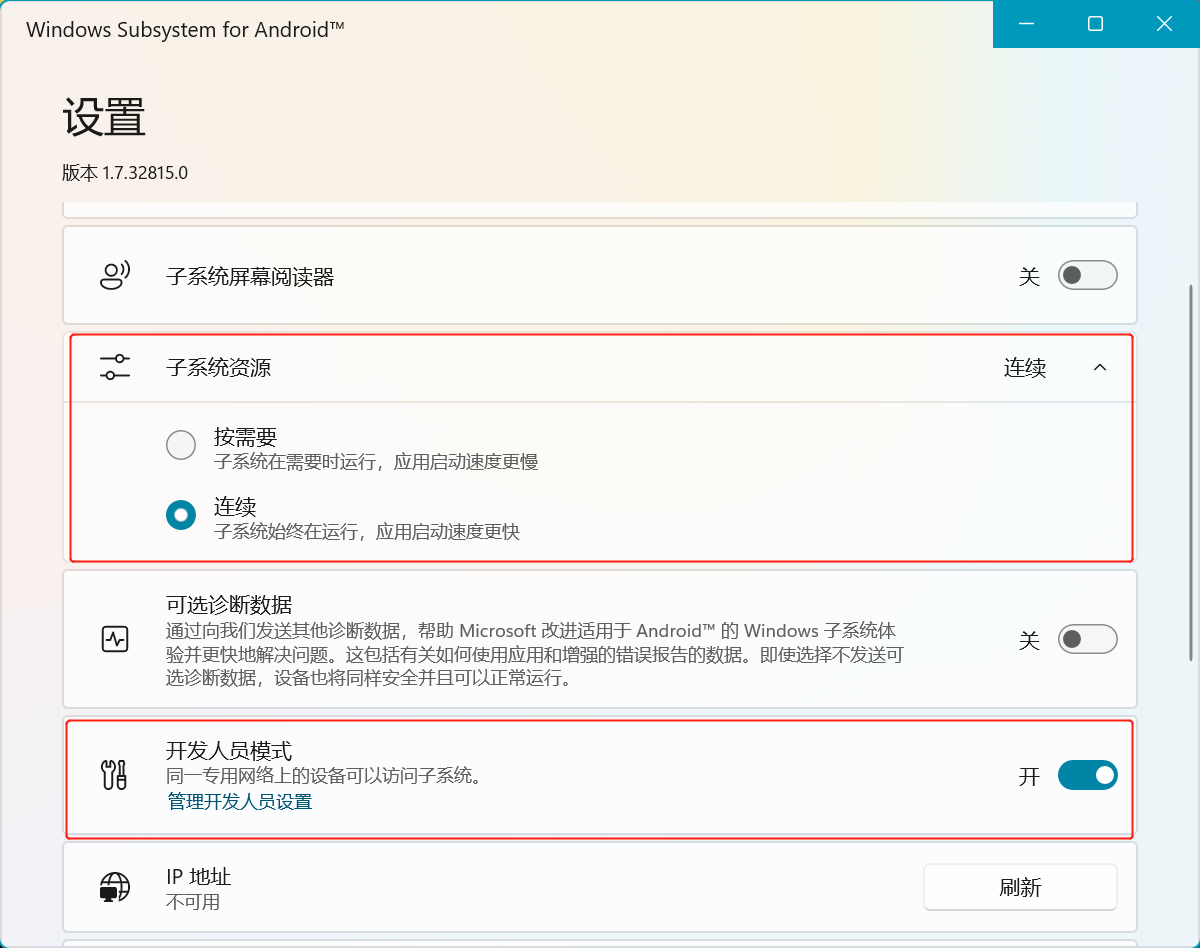Click the IP 地址 label

[x=199, y=877]
